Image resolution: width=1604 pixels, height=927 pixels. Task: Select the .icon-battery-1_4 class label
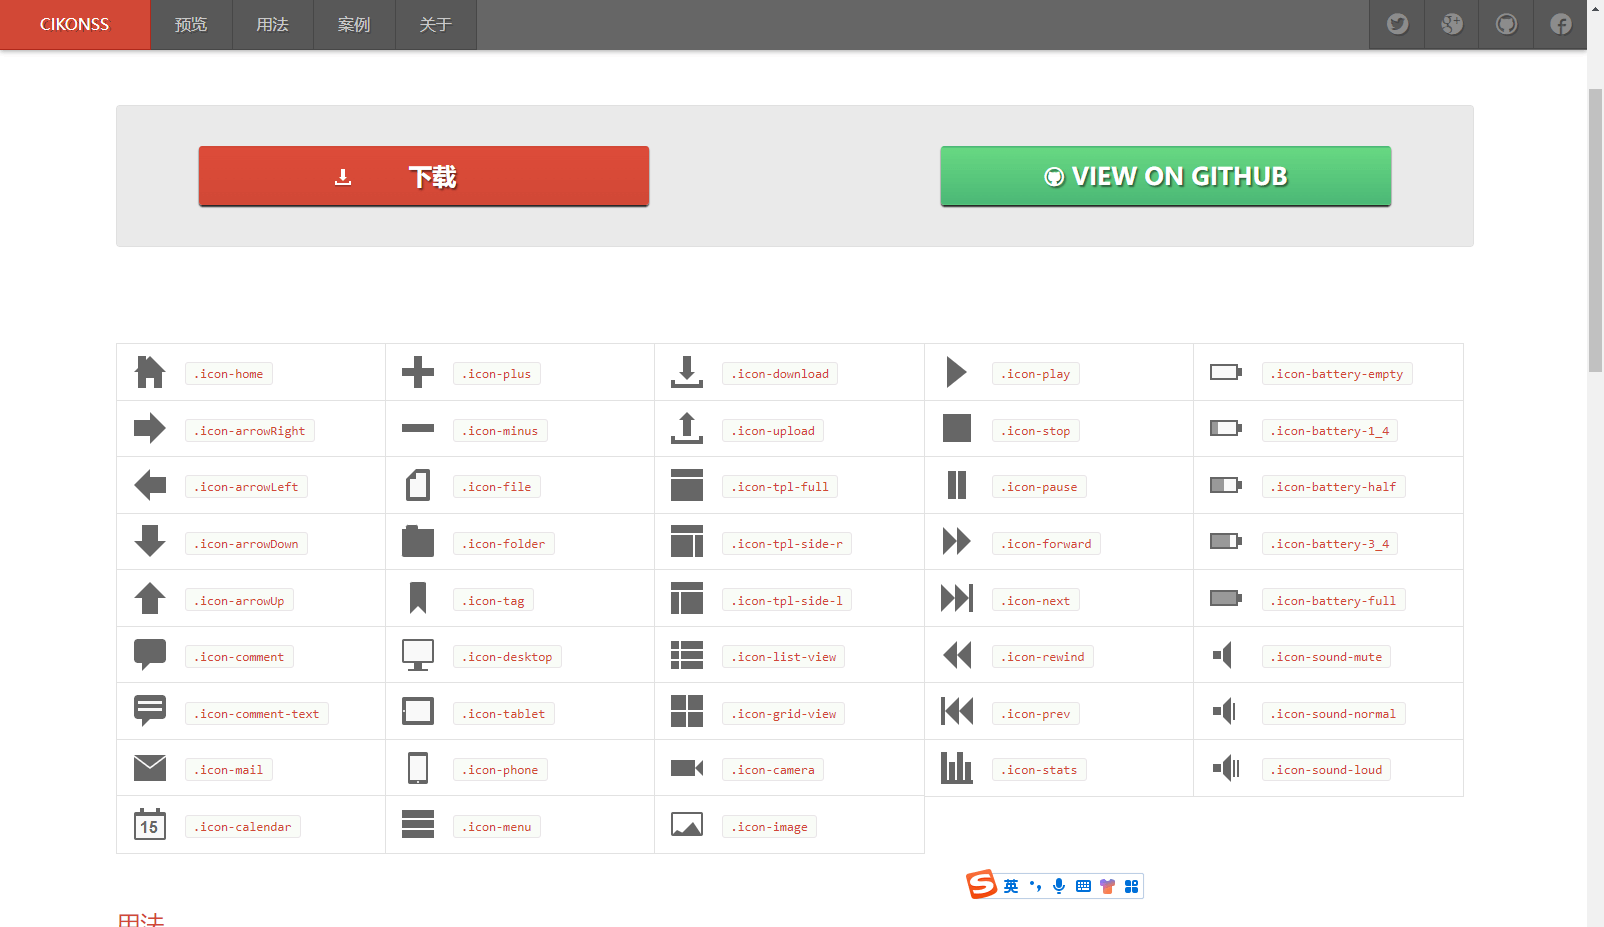click(x=1330, y=431)
